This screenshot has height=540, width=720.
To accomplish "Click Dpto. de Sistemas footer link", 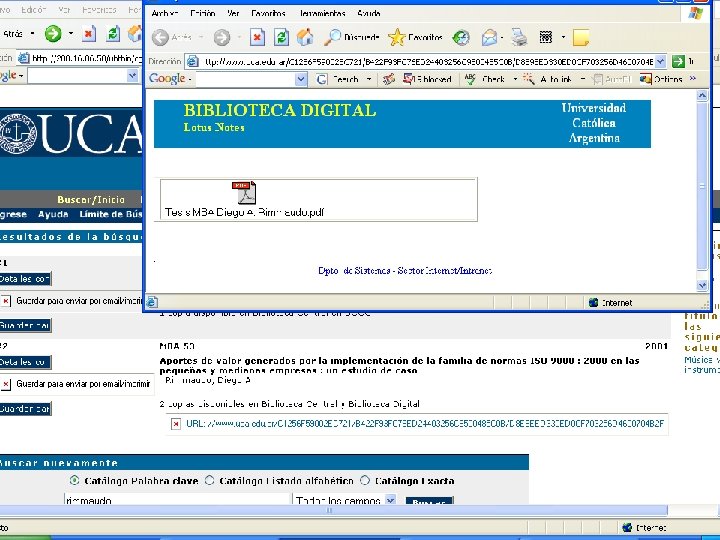I will 405,270.
